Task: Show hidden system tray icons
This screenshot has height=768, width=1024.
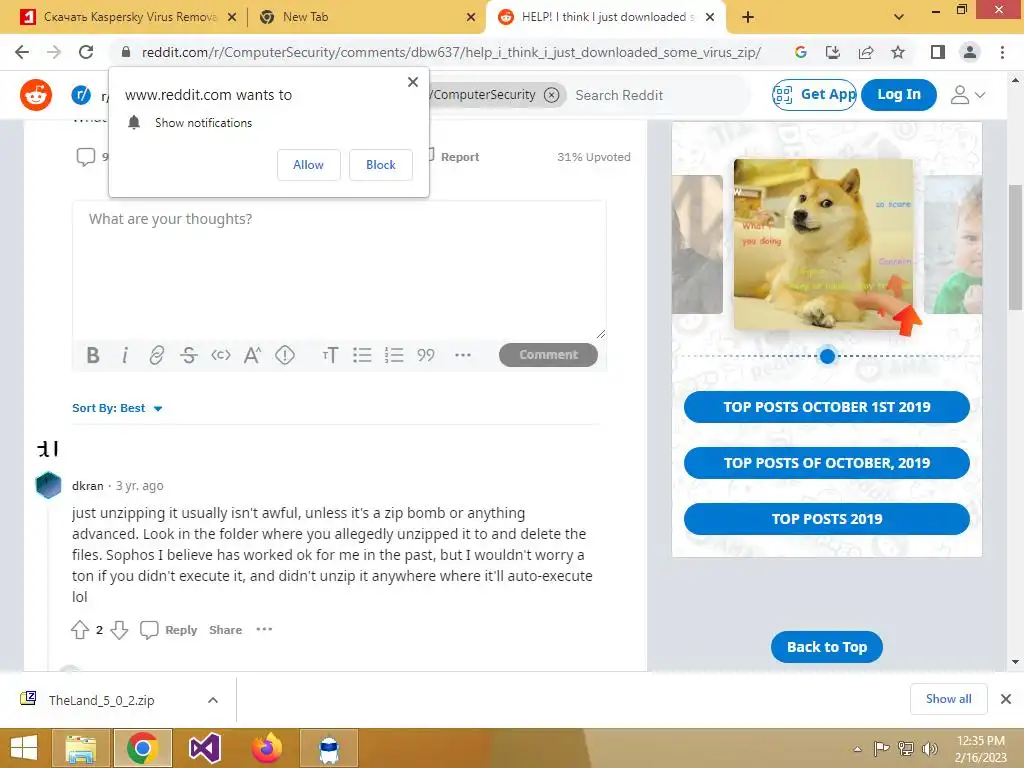Action: click(857, 748)
